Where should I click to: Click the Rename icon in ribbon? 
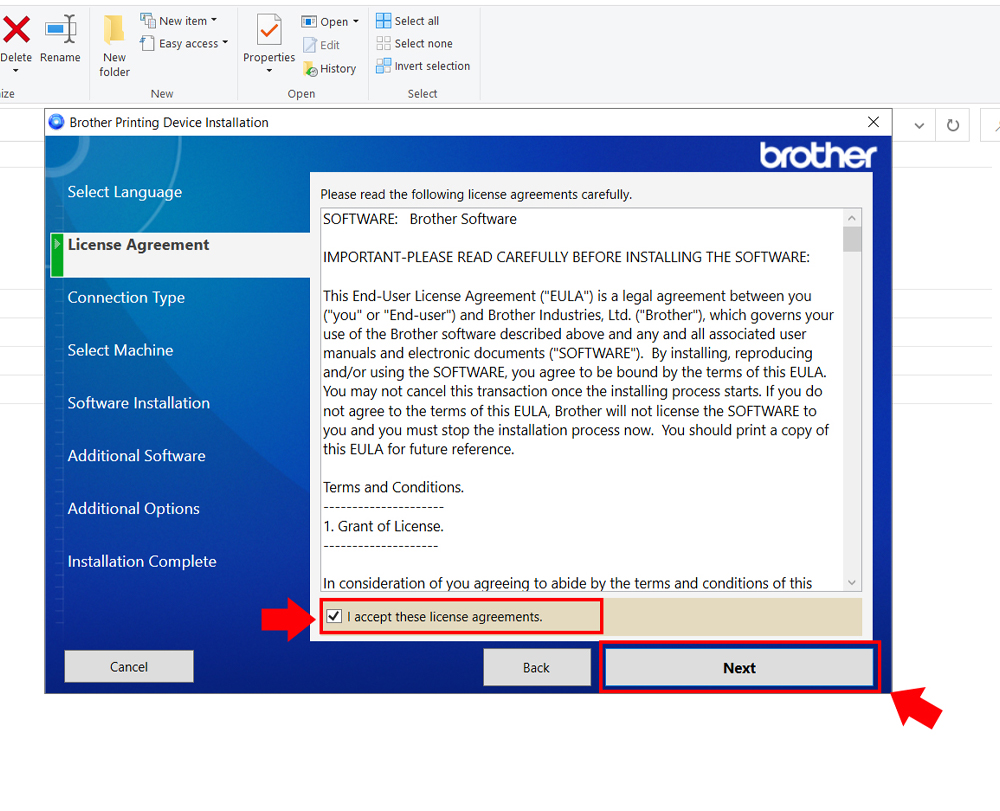tap(61, 29)
